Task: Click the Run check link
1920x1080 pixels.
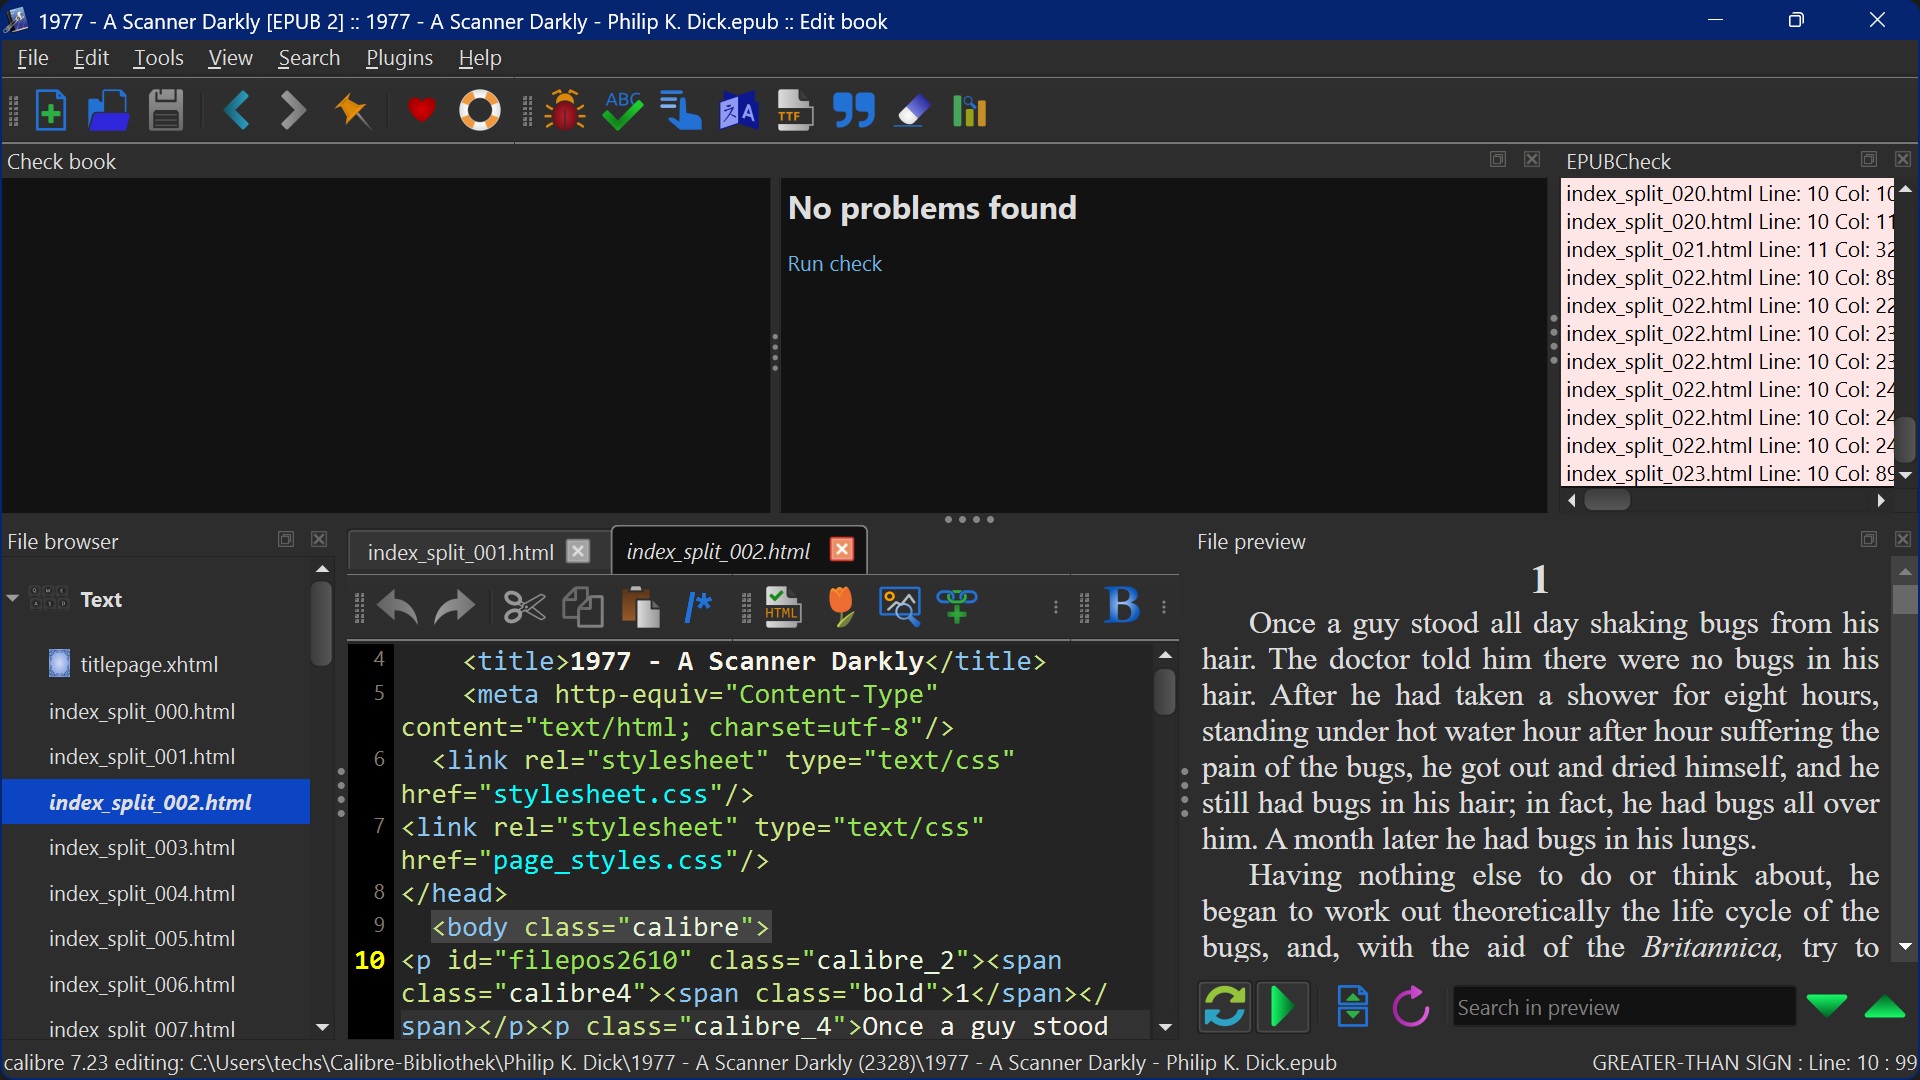Action: 834,264
